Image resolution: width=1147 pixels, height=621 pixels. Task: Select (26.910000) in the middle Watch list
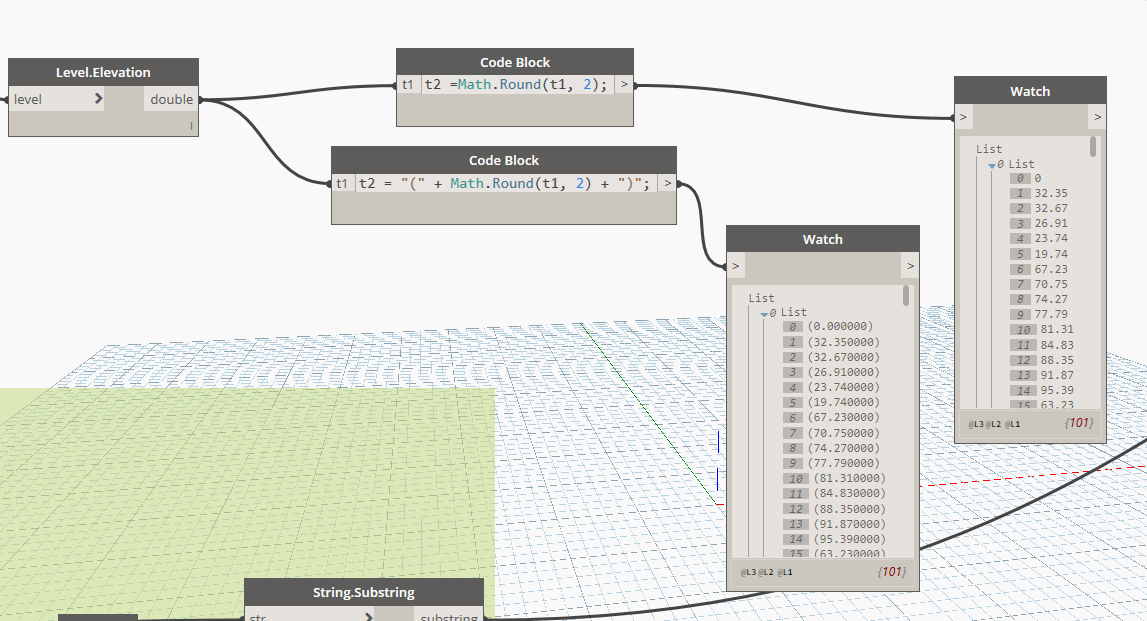pyautogui.click(x=843, y=372)
